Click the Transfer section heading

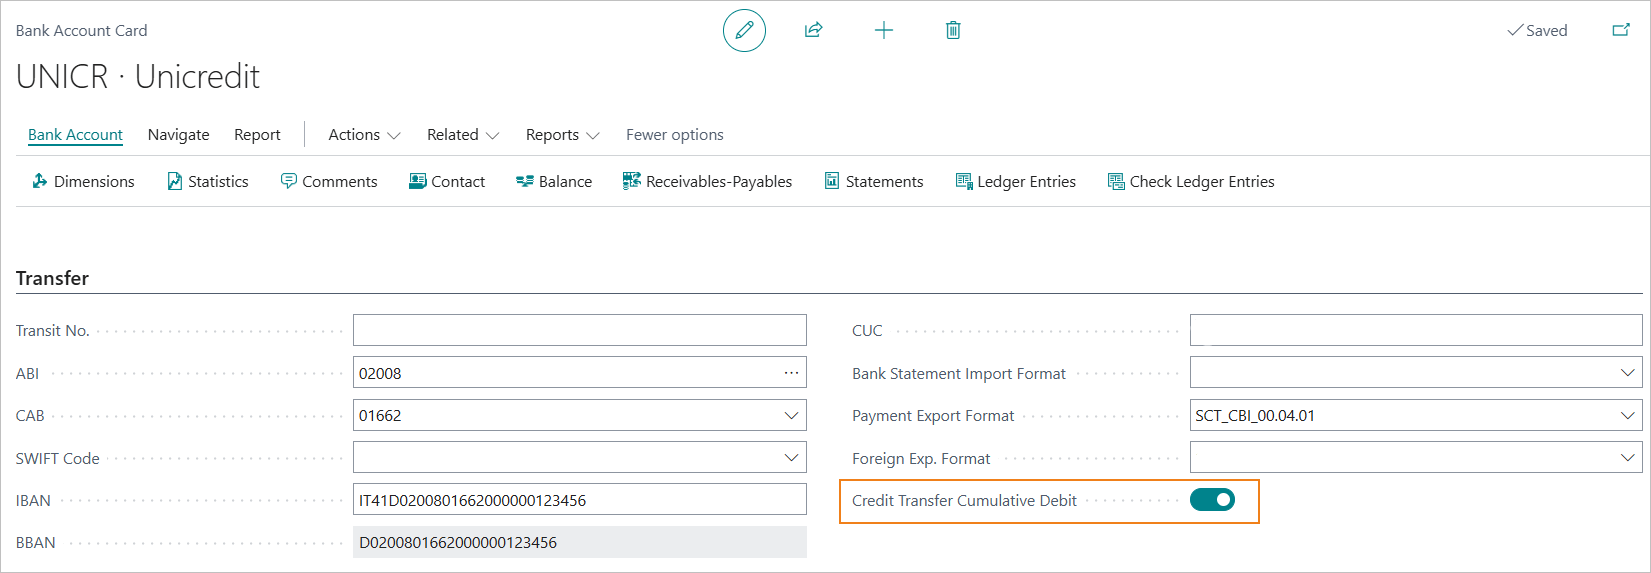click(x=52, y=278)
